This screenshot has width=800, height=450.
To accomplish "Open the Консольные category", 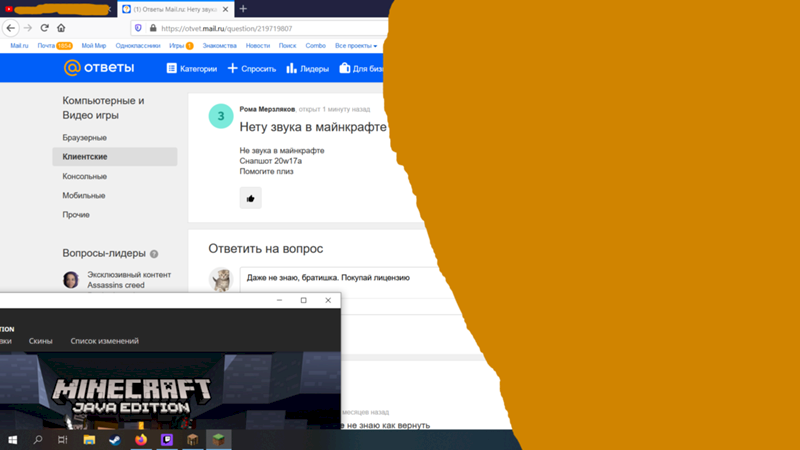I will 85,176.
